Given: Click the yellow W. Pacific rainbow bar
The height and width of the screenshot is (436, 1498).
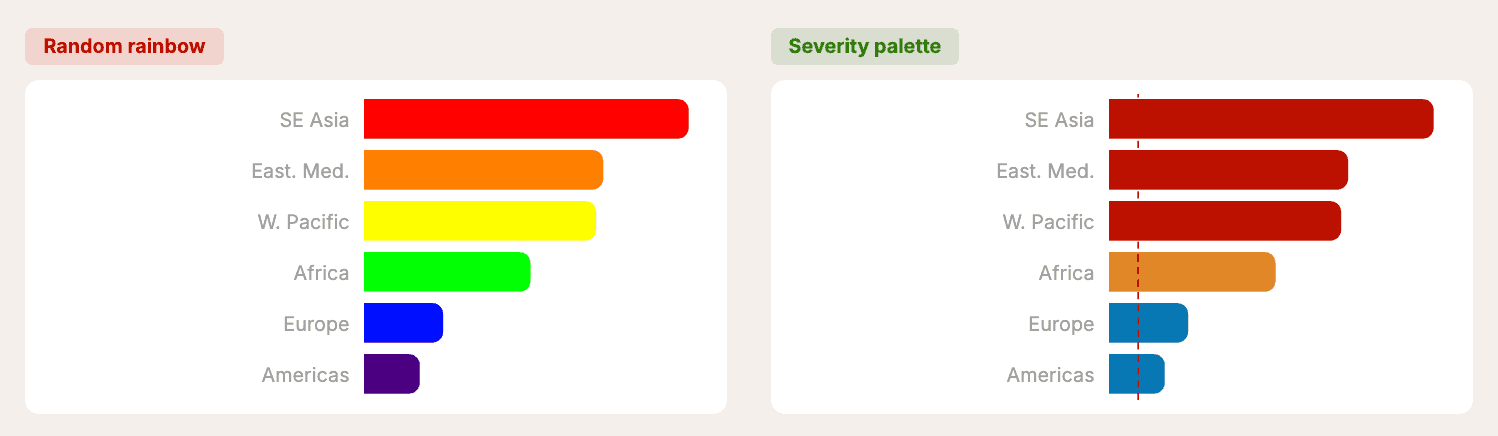Looking at the screenshot, I should pyautogui.click(x=479, y=221).
